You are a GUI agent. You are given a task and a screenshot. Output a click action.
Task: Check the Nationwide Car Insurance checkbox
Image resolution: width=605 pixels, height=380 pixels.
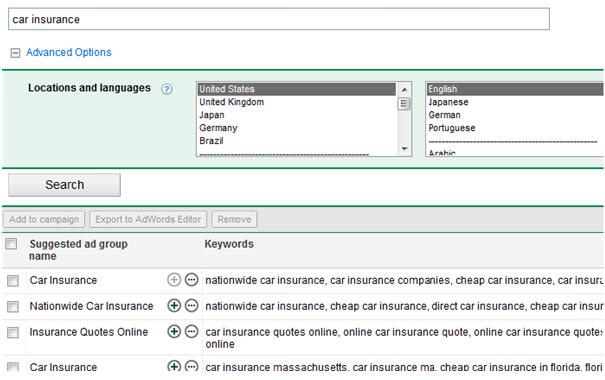[13, 306]
